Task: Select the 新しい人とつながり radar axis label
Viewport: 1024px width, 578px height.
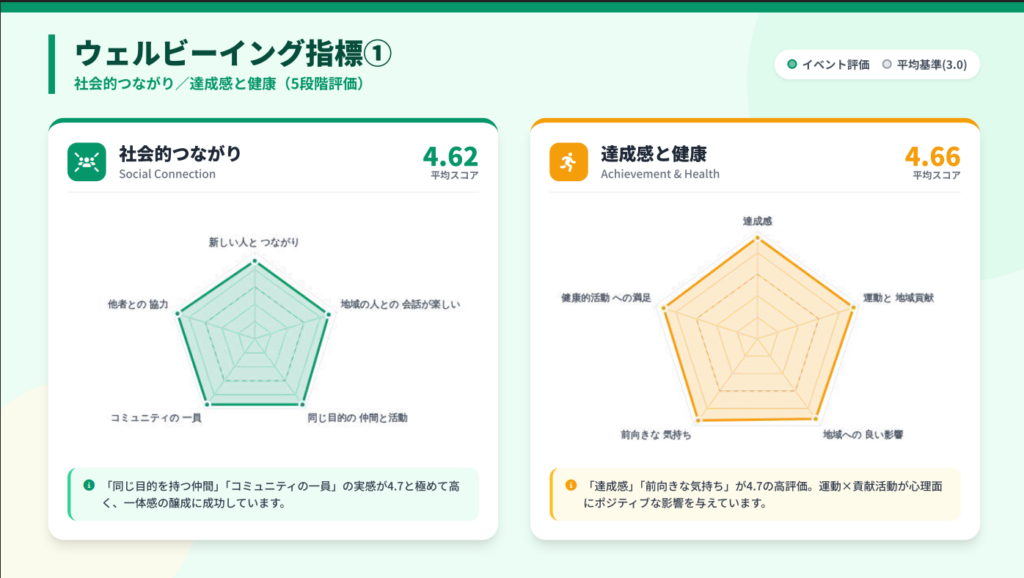Action: [x=254, y=243]
